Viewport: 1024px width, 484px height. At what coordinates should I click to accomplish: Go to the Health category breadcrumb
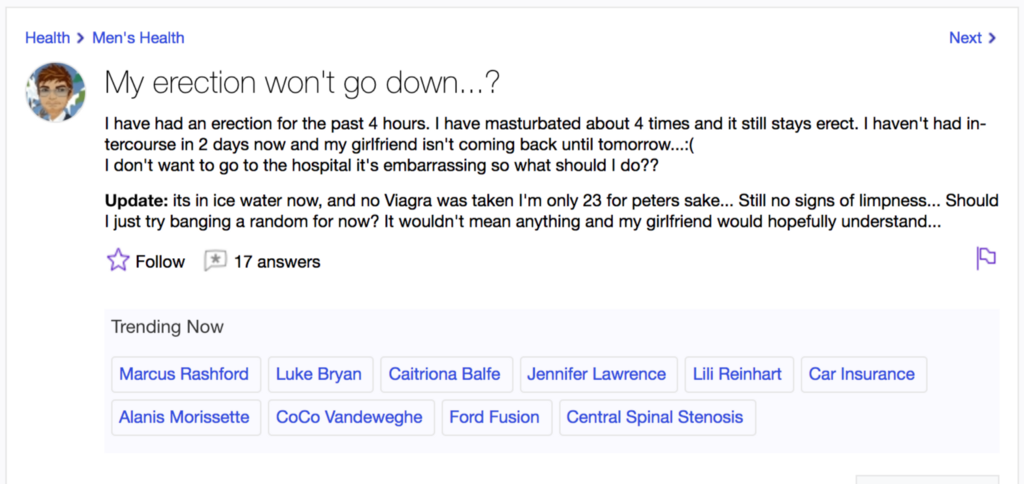48,38
